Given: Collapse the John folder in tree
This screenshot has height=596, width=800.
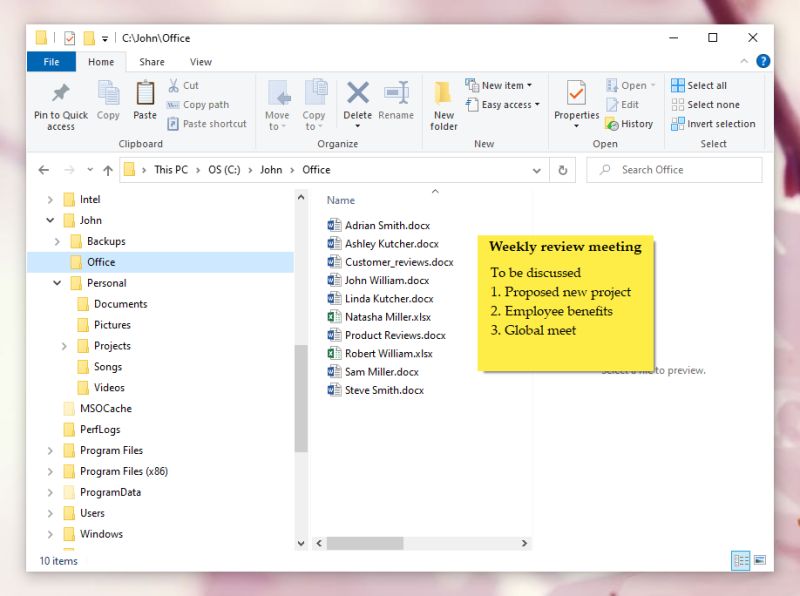Looking at the screenshot, I should (50, 220).
